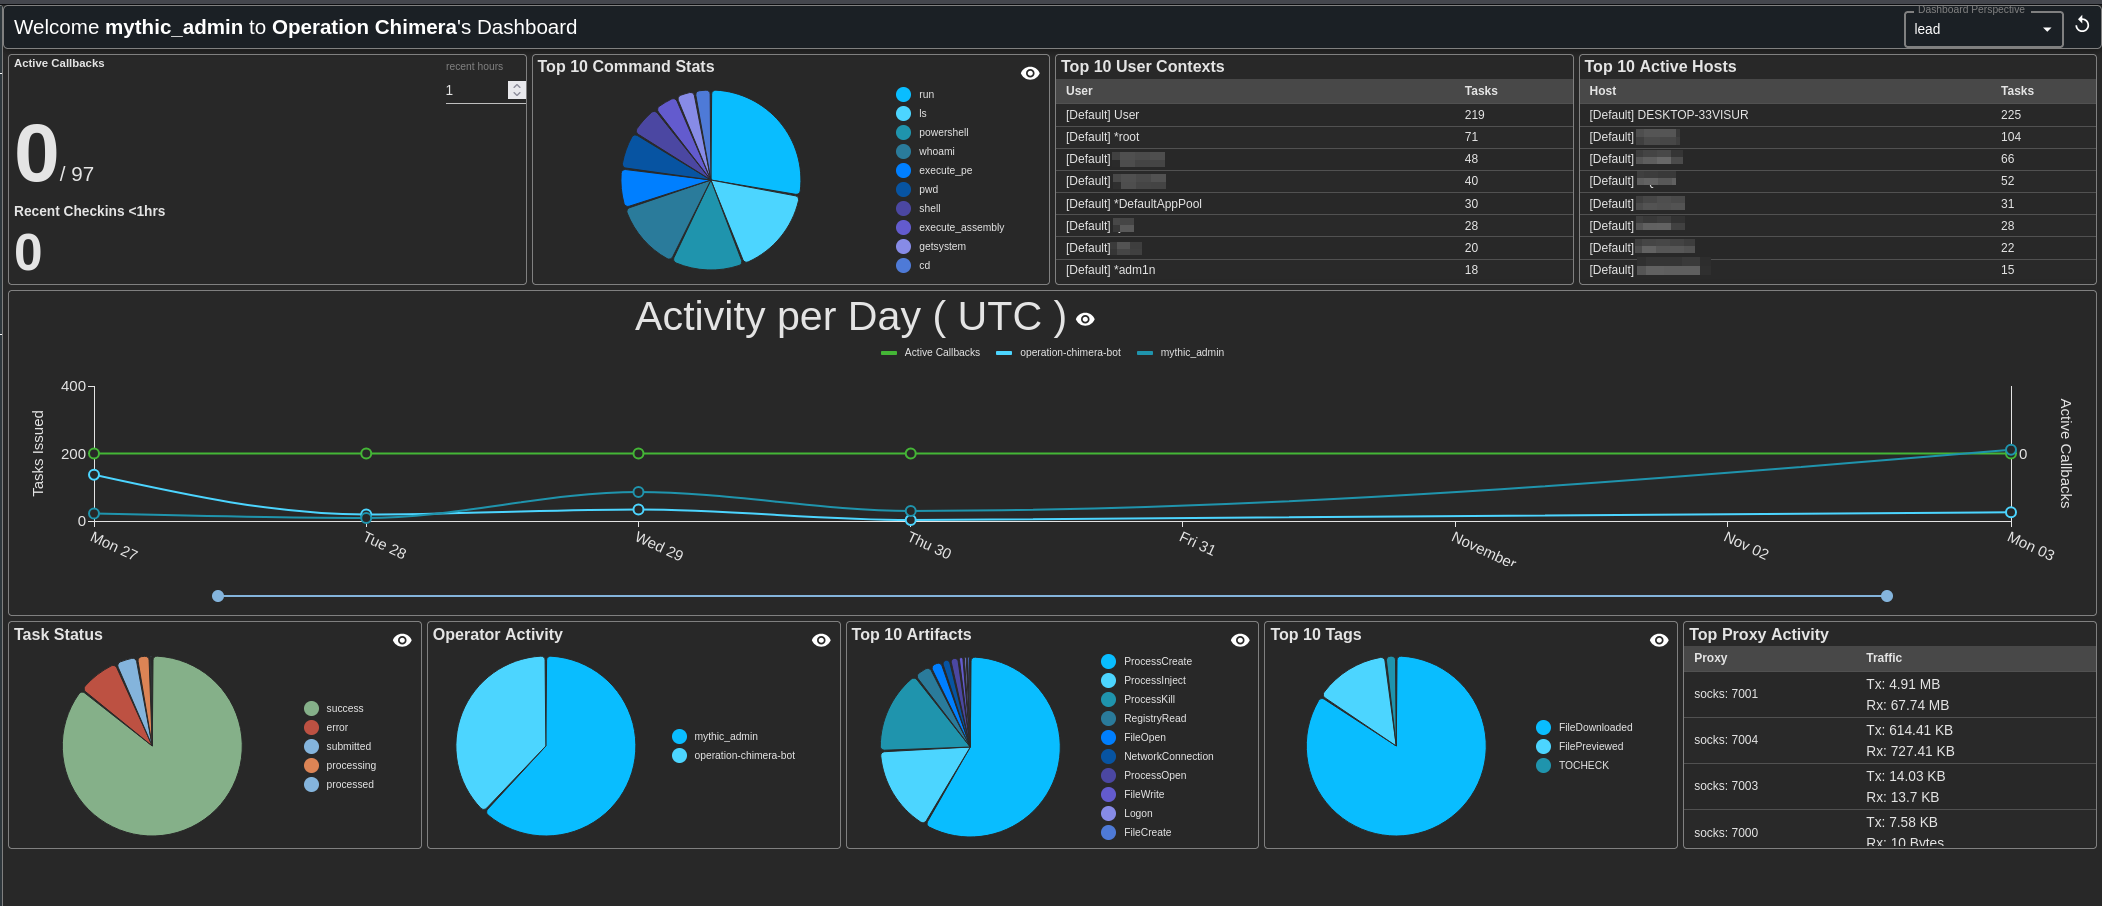Click Top 10 Artifacts eye icon
This screenshot has height=906, width=2102.
tap(1240, 640)
